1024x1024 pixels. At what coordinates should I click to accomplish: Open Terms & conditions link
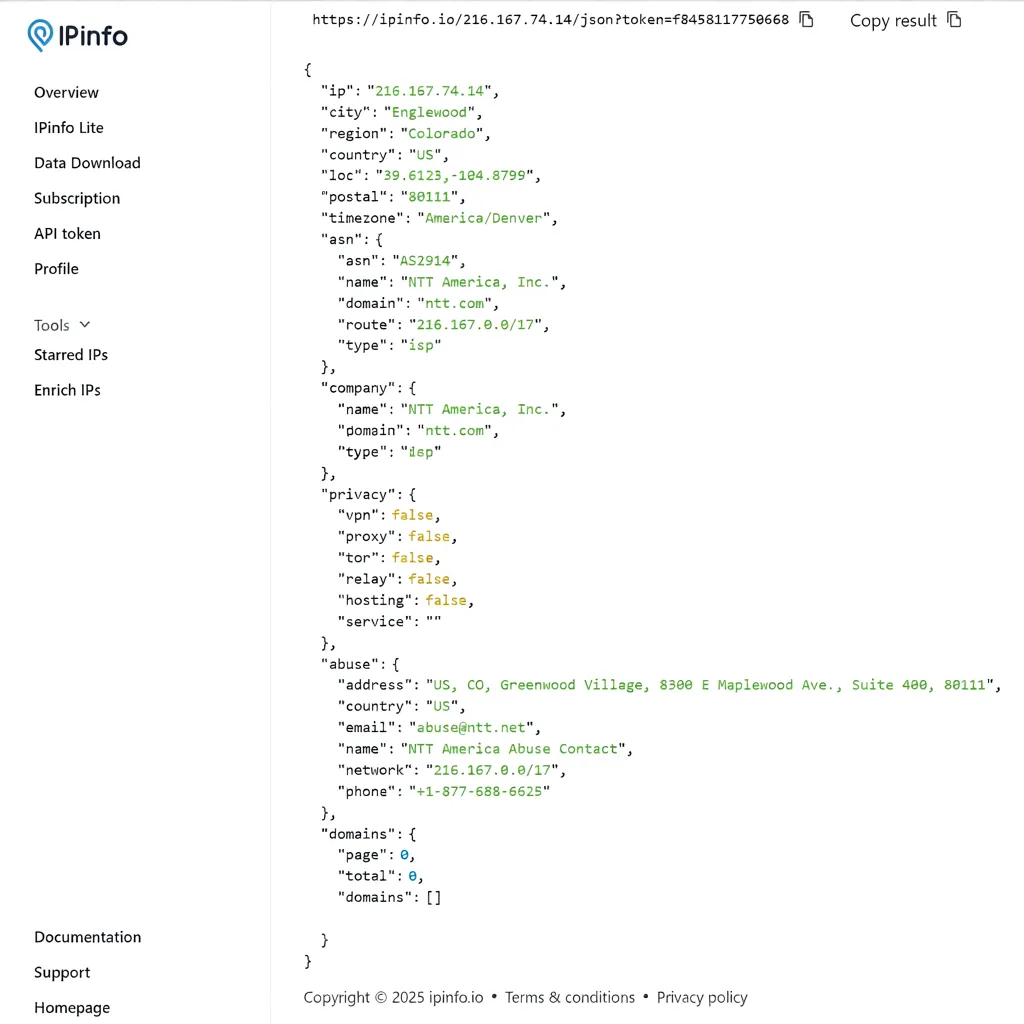[x=570, y=997]
